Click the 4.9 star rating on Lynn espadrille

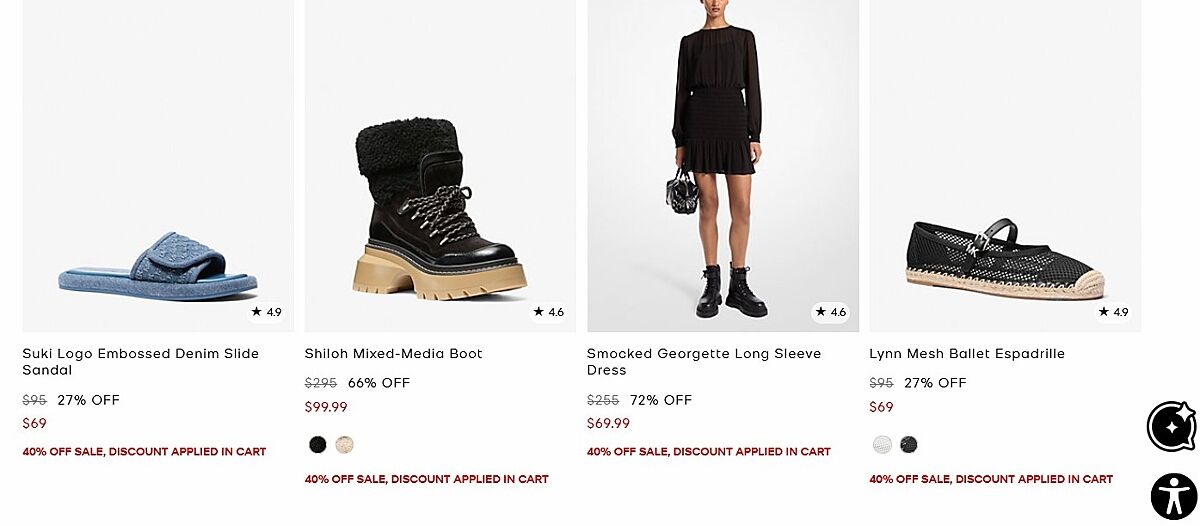[1113, 312]
